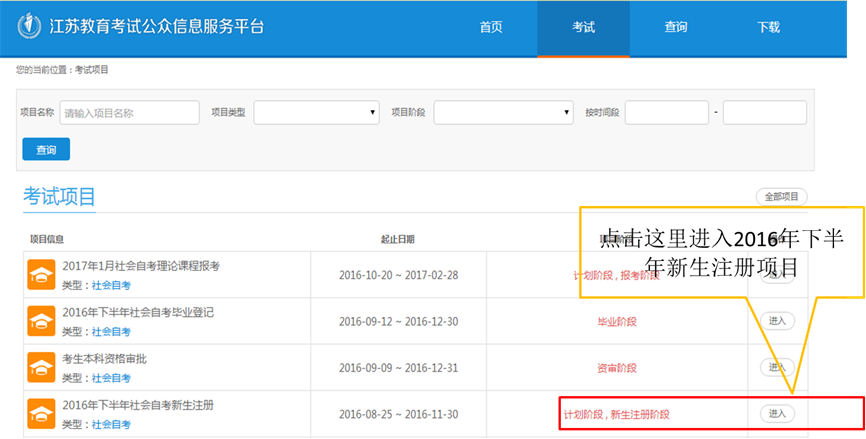This screenshot has width=866, height=439.
Task: Click the orange cap icon for 考生本科资格审批
Action: [41, 367]
